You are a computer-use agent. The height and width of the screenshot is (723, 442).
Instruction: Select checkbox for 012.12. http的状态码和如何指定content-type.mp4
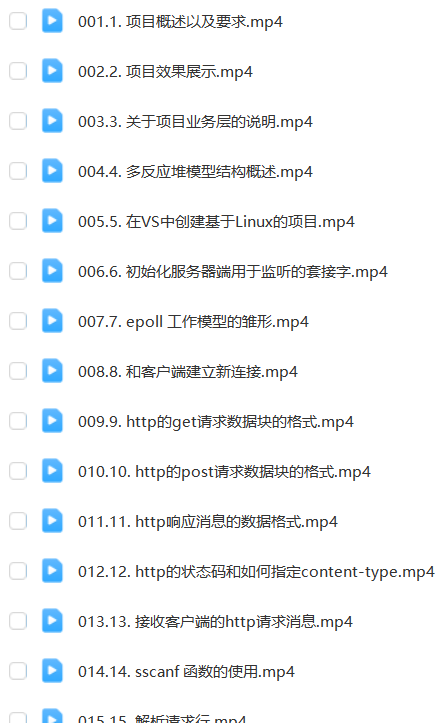tap(18, 571)
